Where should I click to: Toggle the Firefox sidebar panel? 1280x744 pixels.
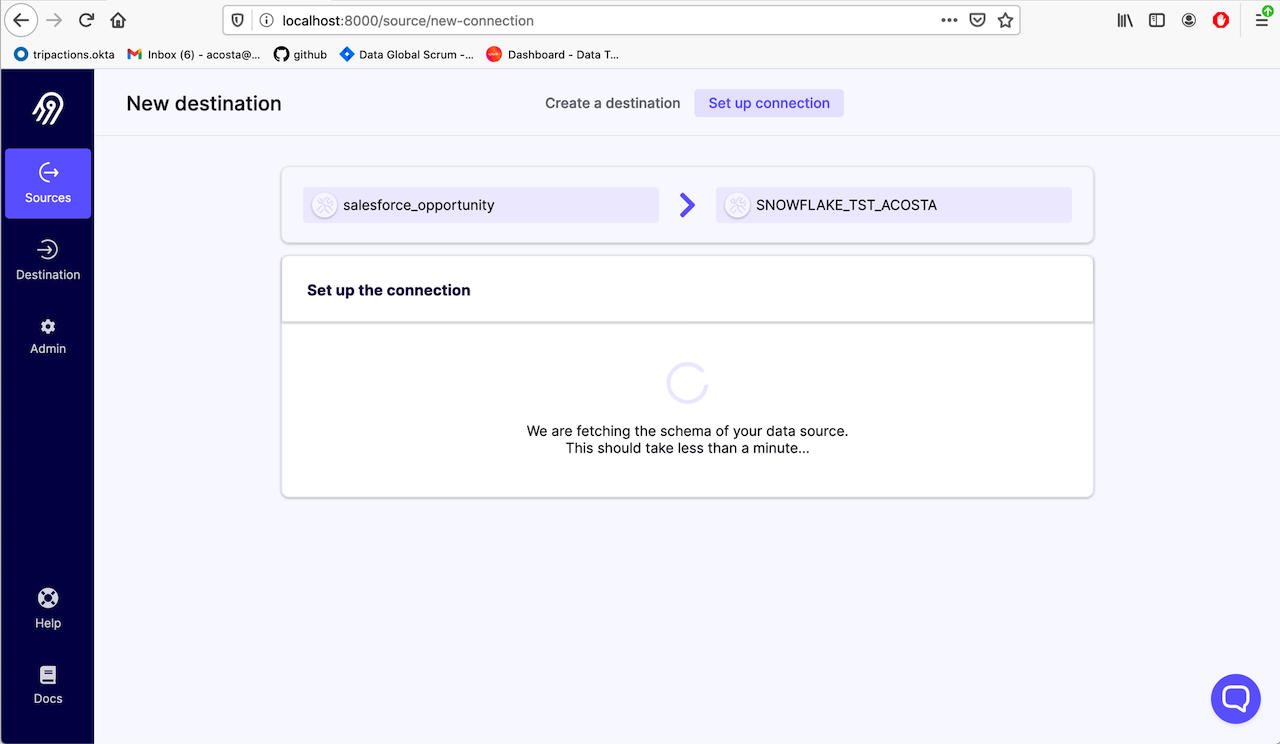pos(1156,19)
